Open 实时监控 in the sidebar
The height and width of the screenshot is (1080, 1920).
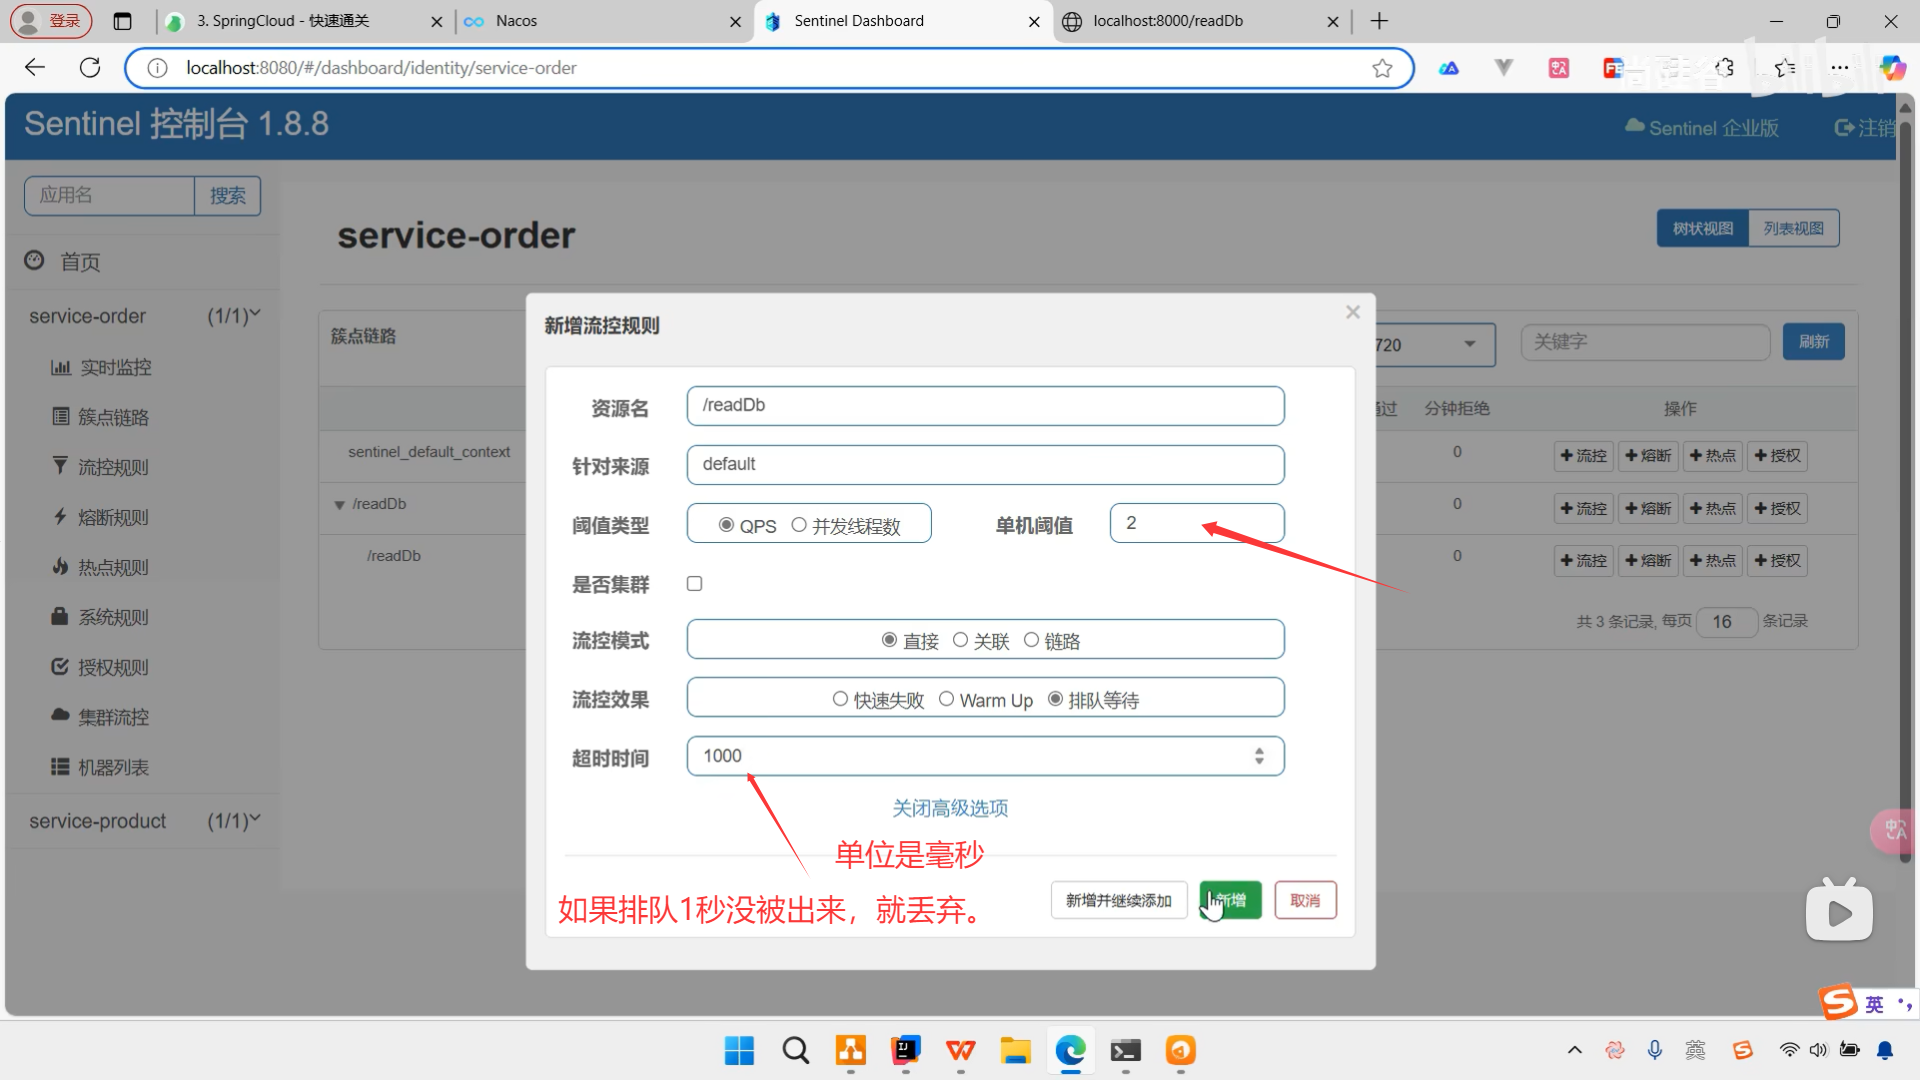(x=113, y=367)
